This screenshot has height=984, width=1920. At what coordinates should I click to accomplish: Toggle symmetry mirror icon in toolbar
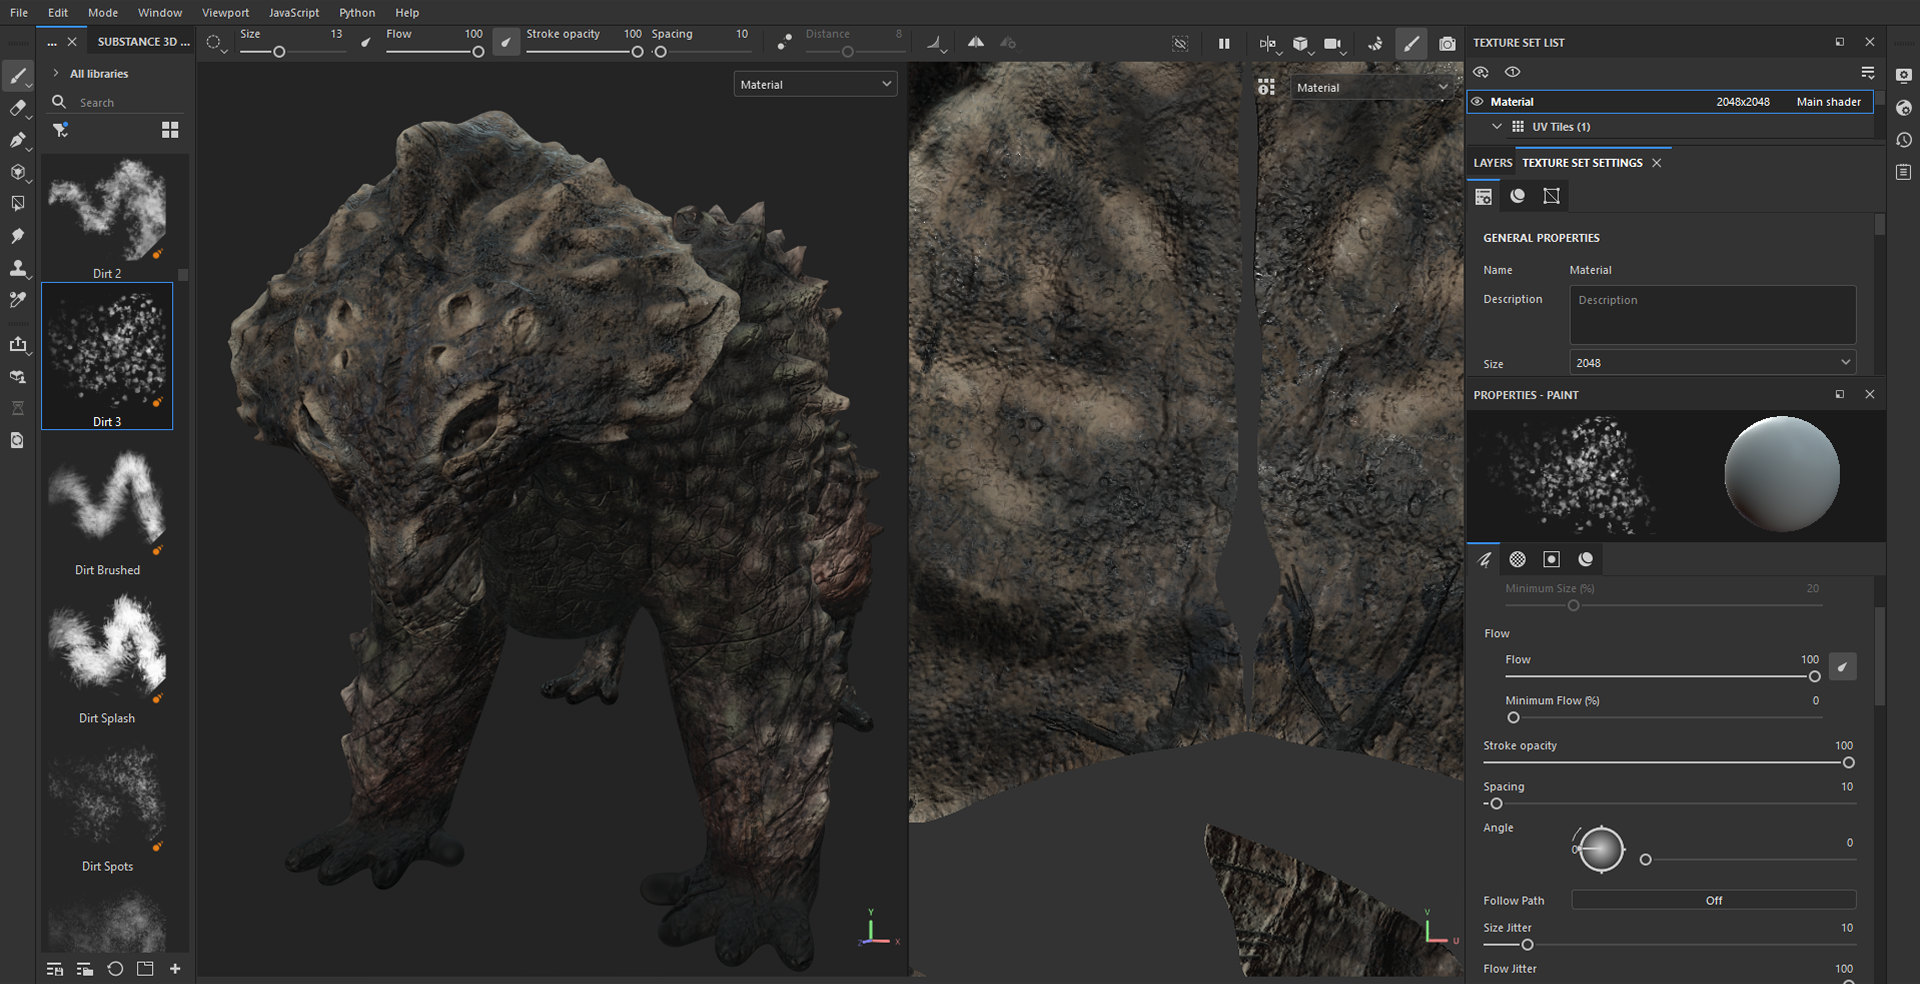click(975, 42)
